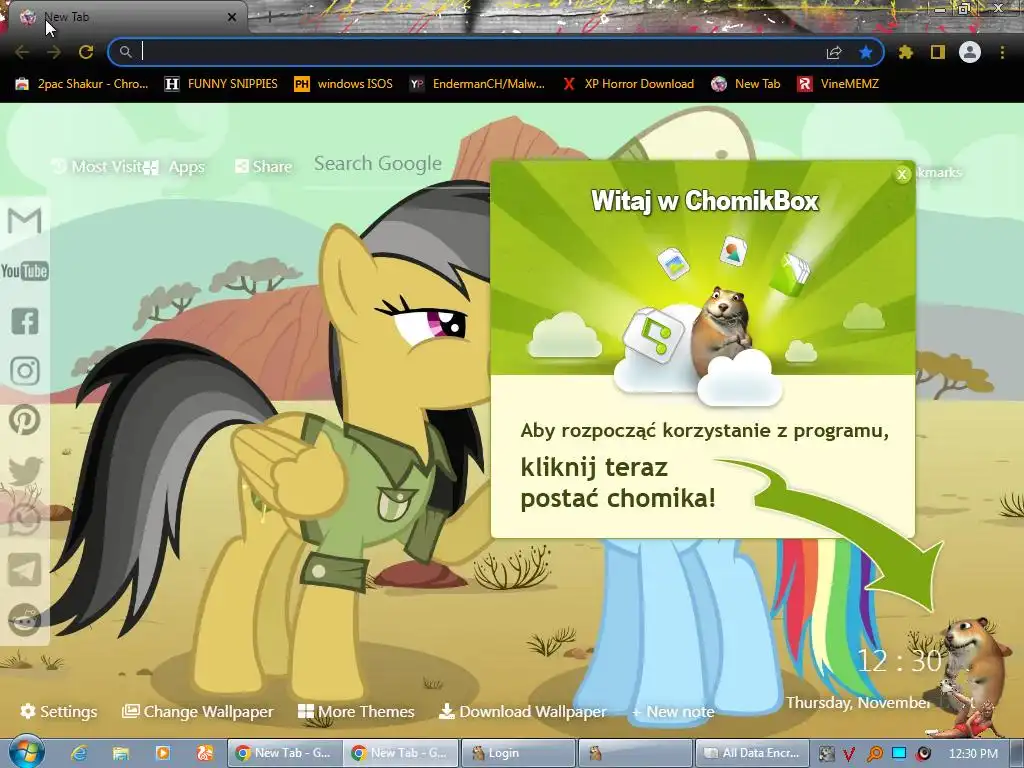Open the Twitter sidebar shortcut
Viewport: 1024px width, 768px height.
(25, 471)
